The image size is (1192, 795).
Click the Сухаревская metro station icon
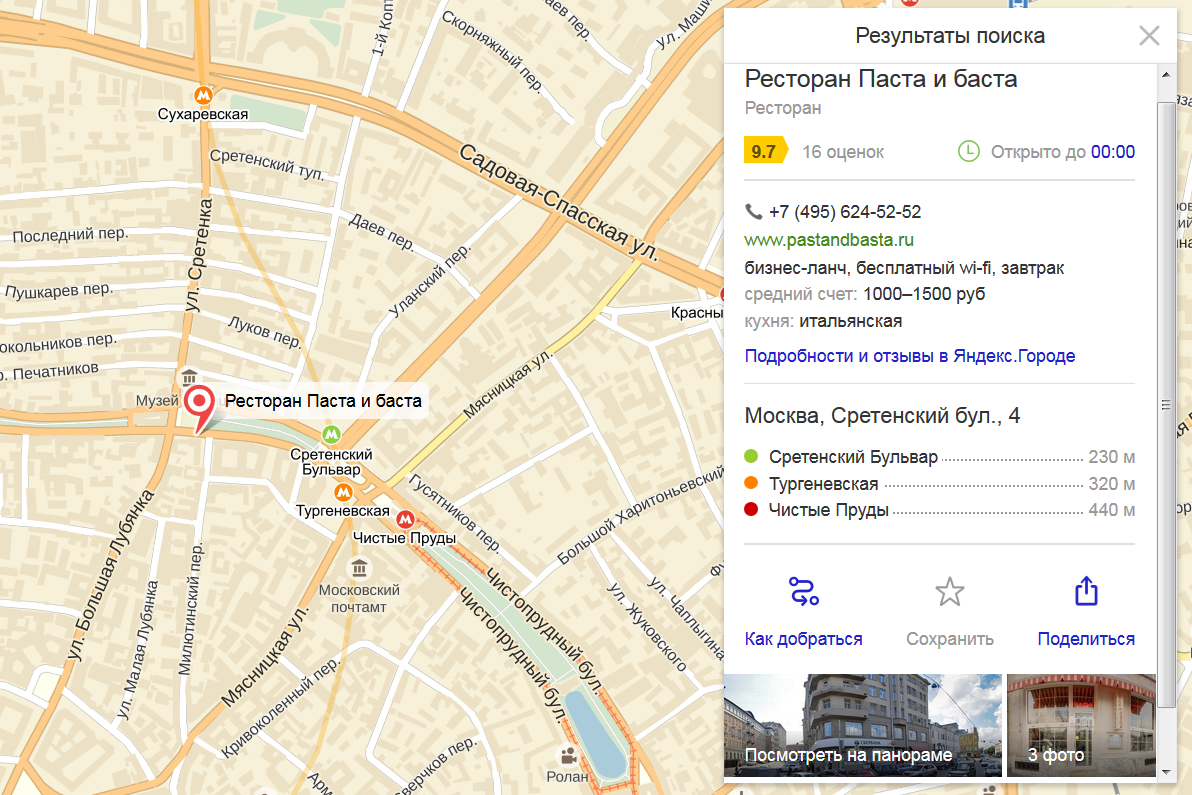[203, 94]
